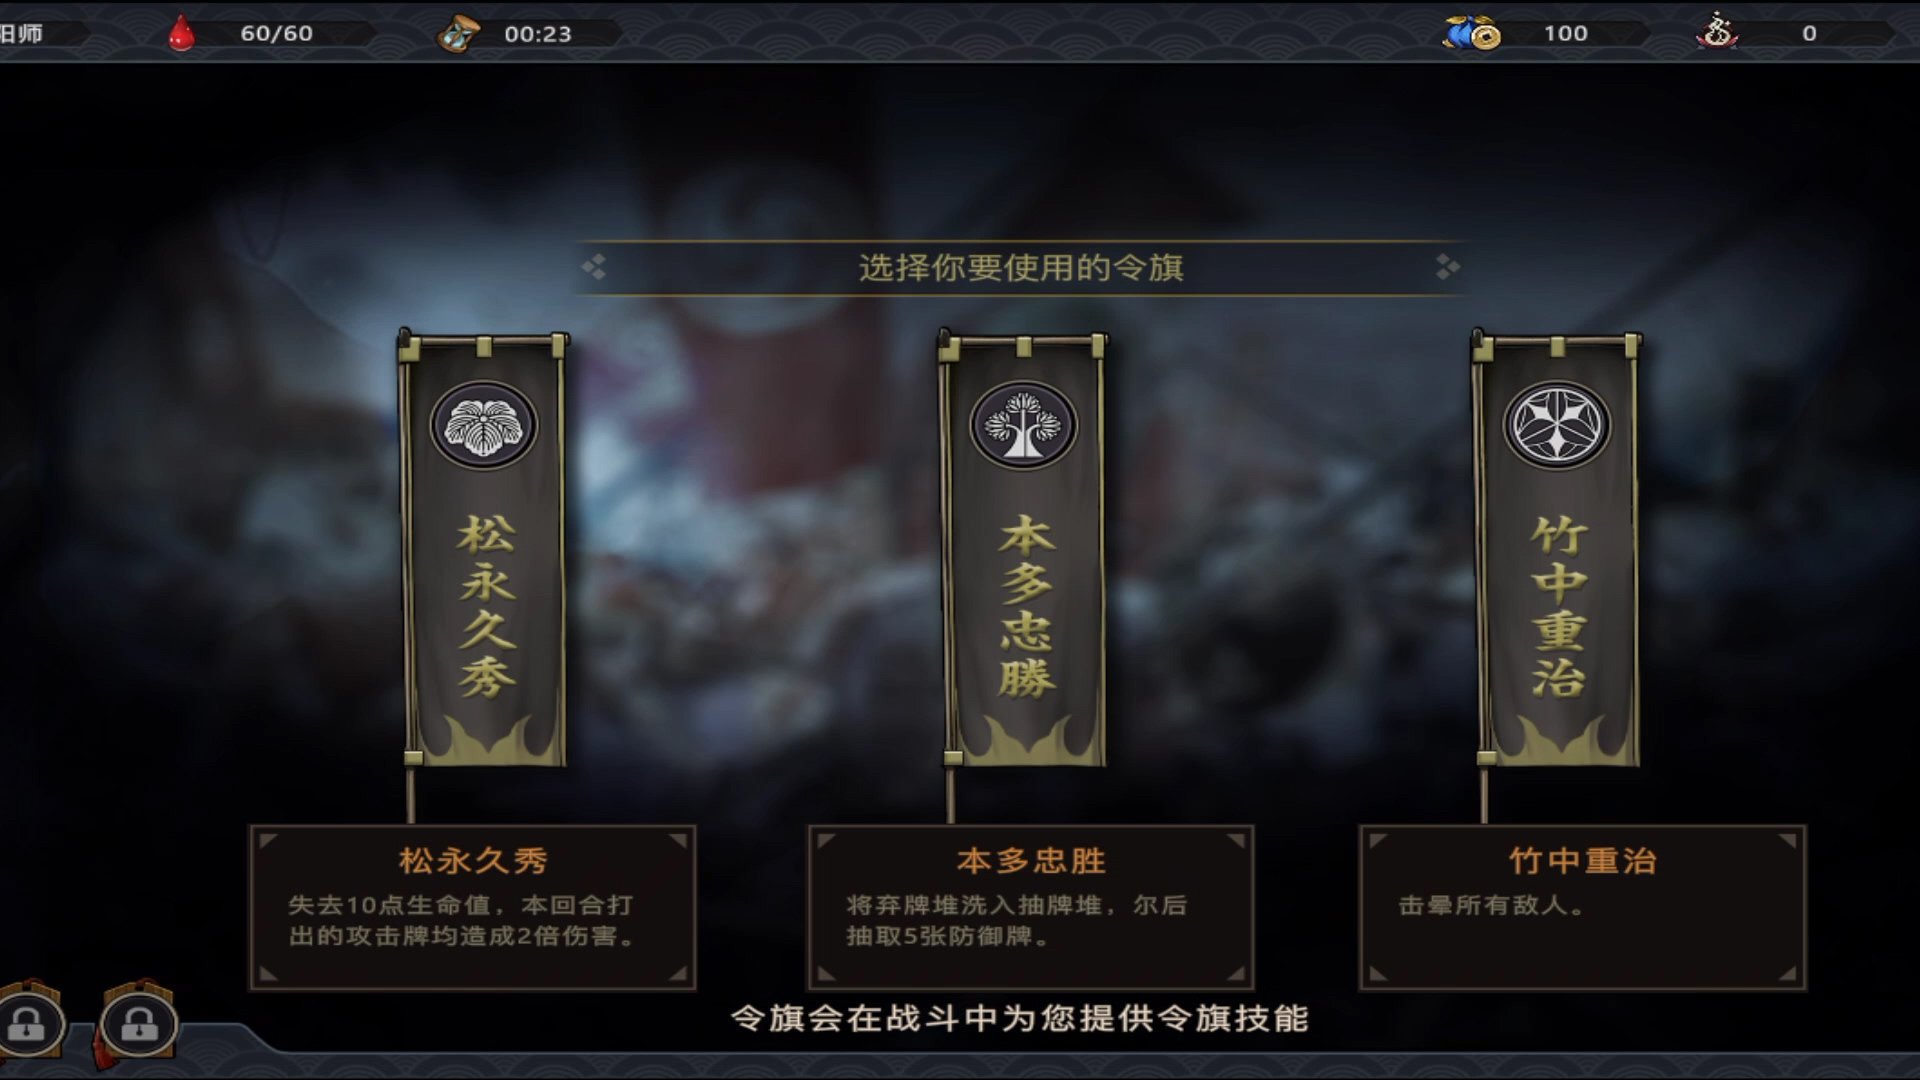Open the 松永久秀 skill description box
Viewport: 1920px width, 1080px height.
[x=472, y=908]
